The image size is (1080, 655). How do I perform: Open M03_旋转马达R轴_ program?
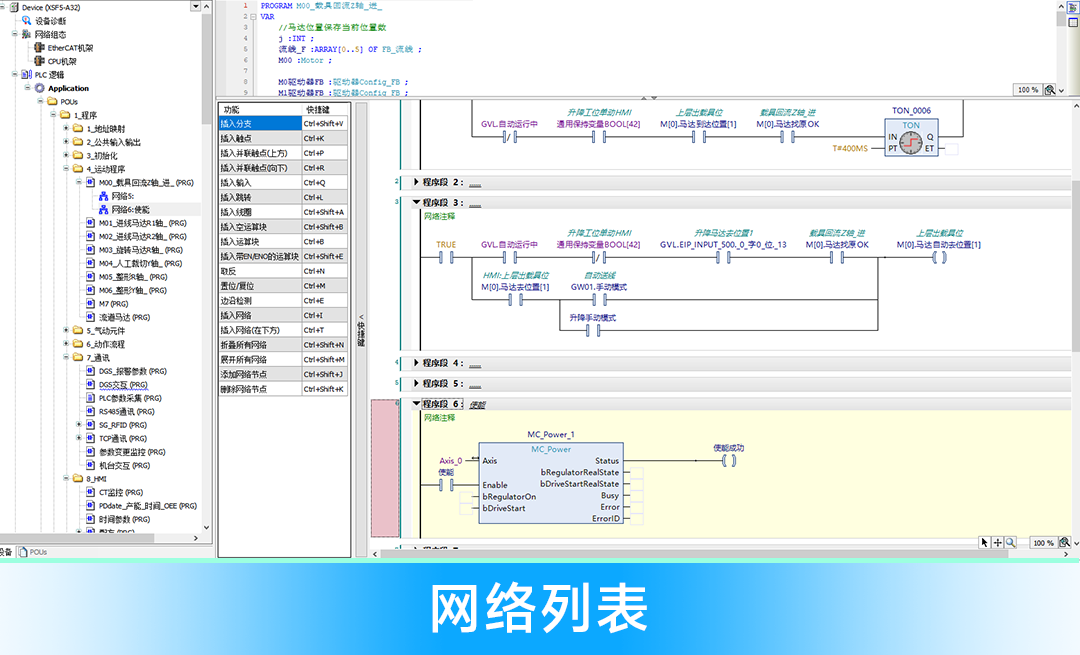tap(140, 250)
